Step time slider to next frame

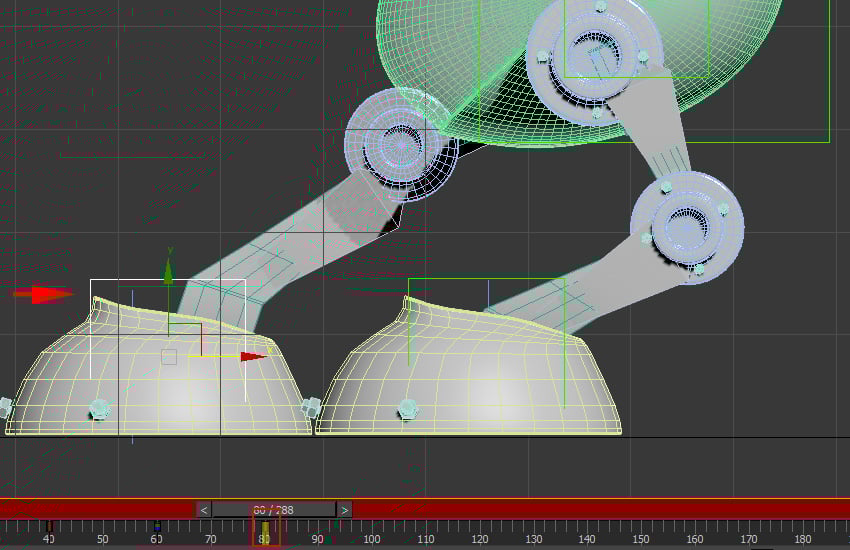[344, 510]
